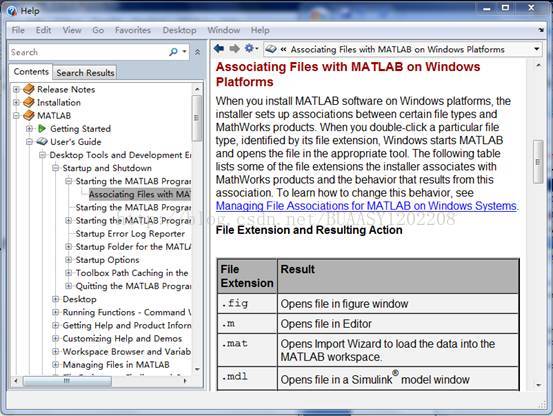Open the gear actions menu
The image size is (553, 416).
point(251,48)
